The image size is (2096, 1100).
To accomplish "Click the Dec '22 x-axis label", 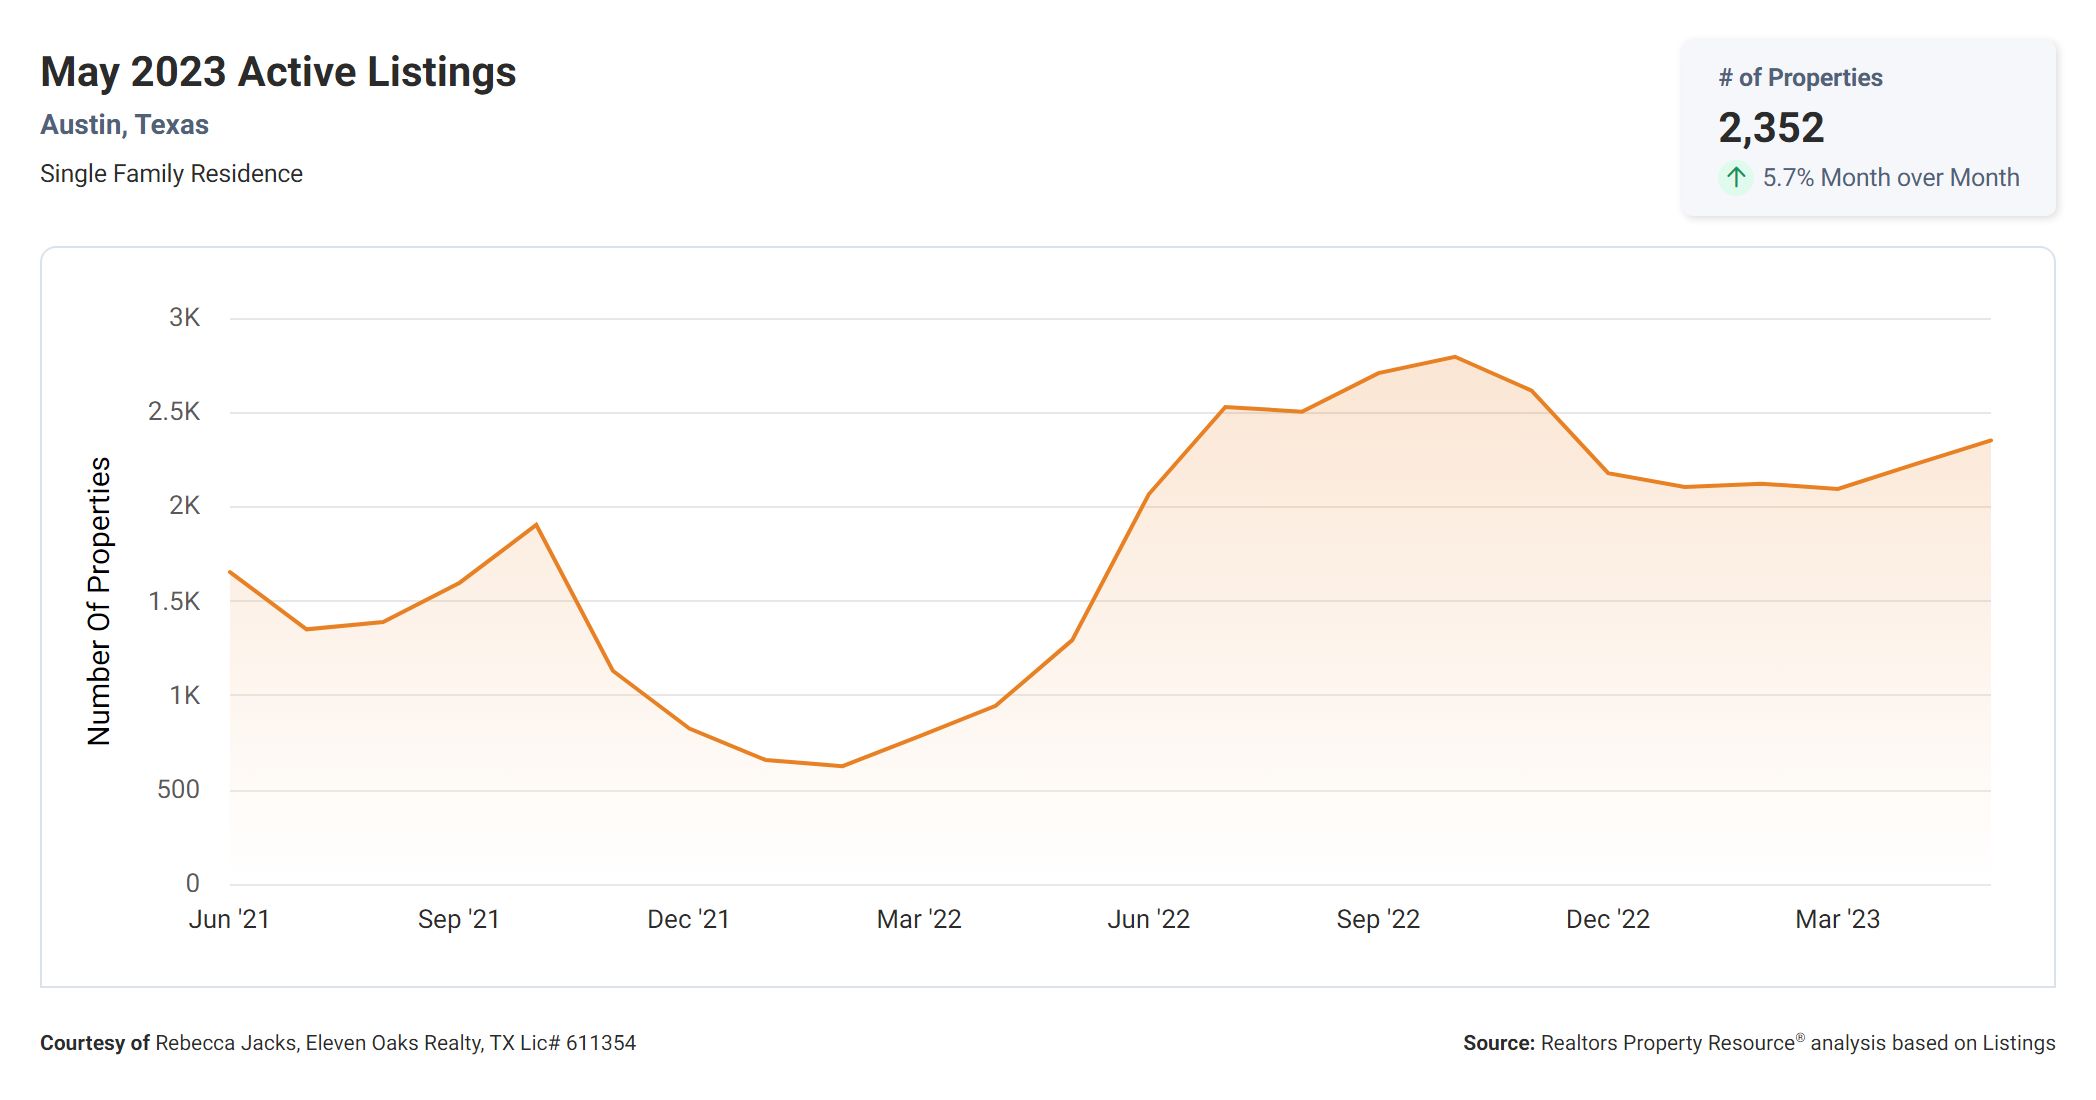I will (1607, 919).
